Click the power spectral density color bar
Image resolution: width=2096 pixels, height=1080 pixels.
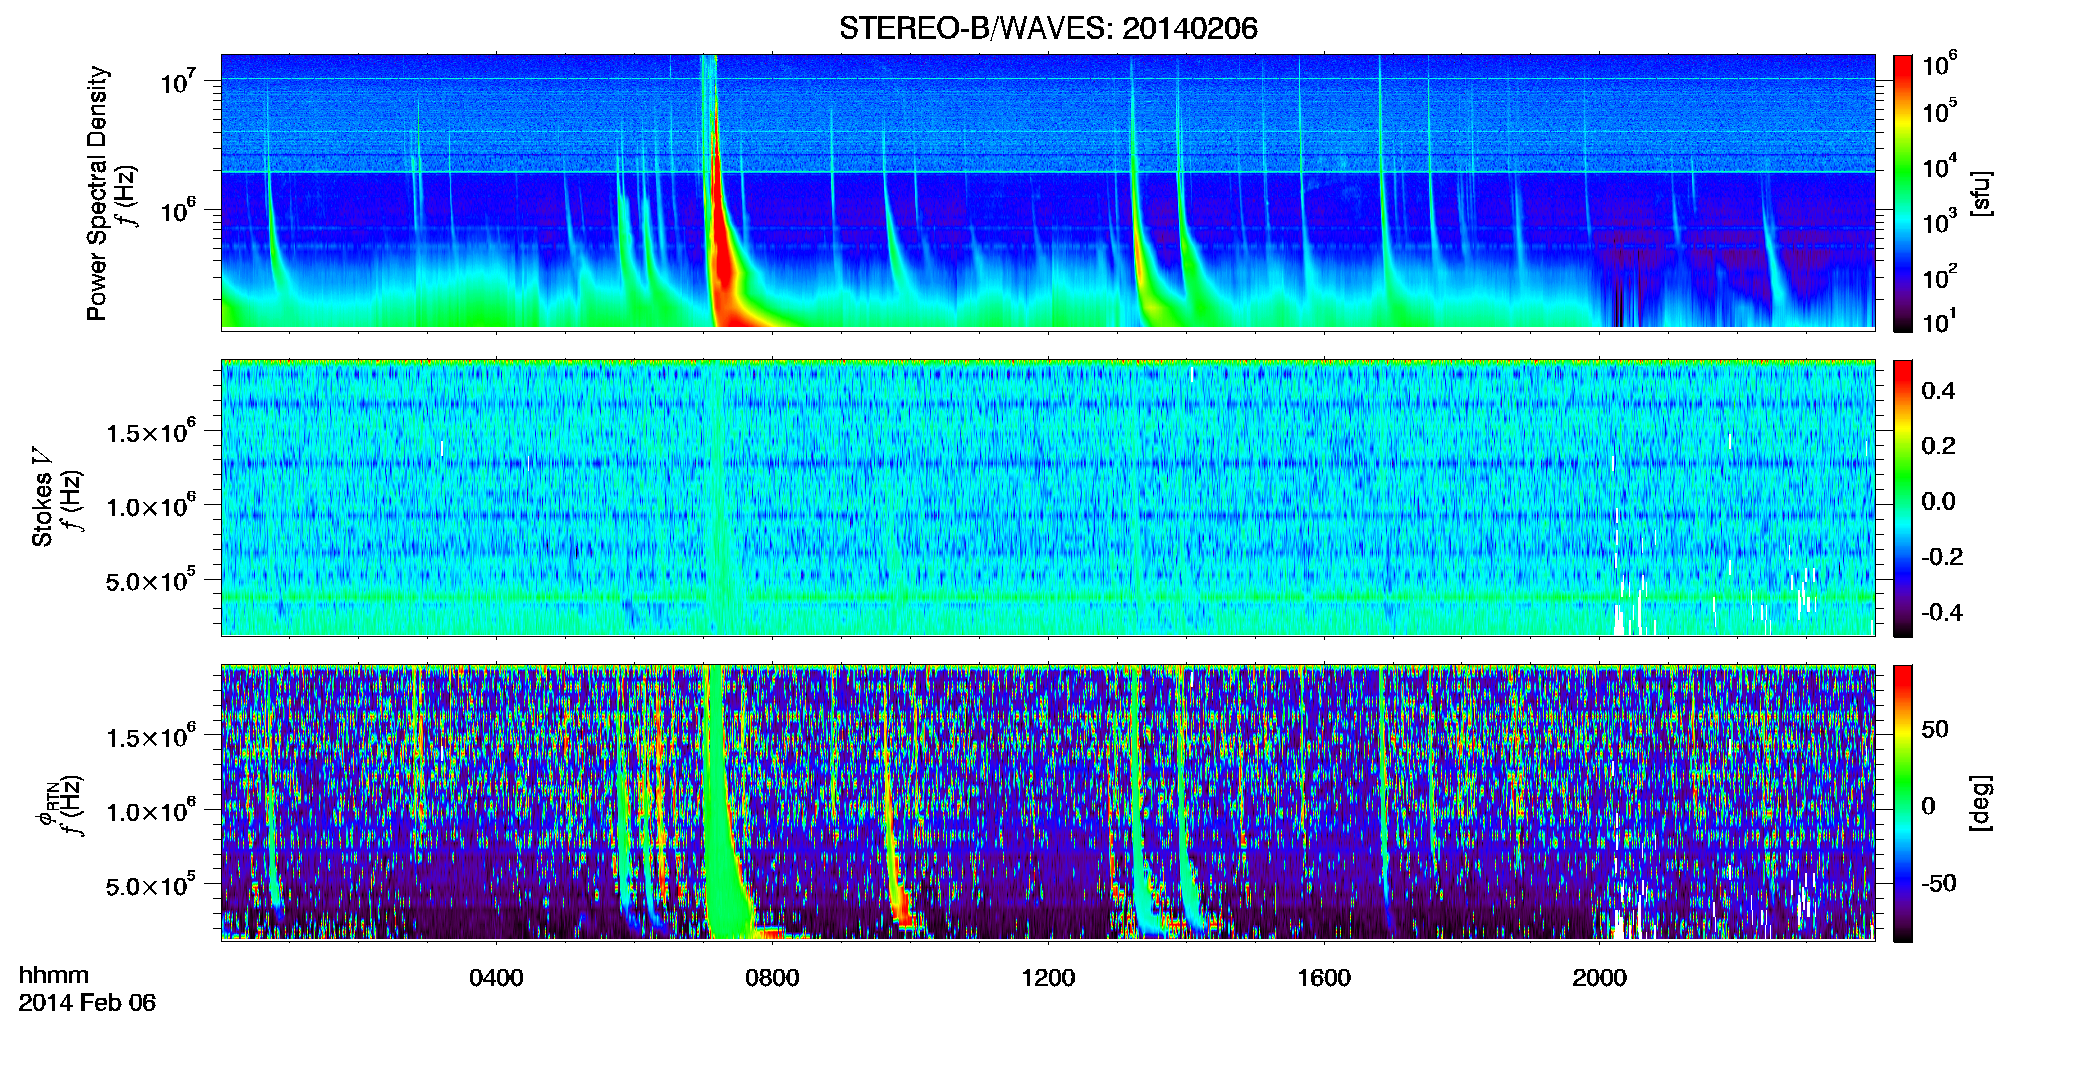point(1903,193)
